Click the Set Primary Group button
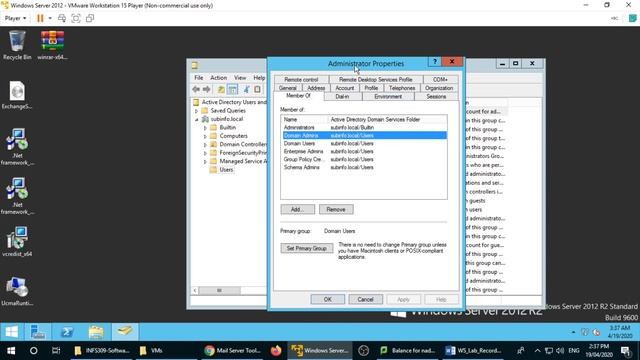This screenshot has width=640, height=360. pos(307,248)
